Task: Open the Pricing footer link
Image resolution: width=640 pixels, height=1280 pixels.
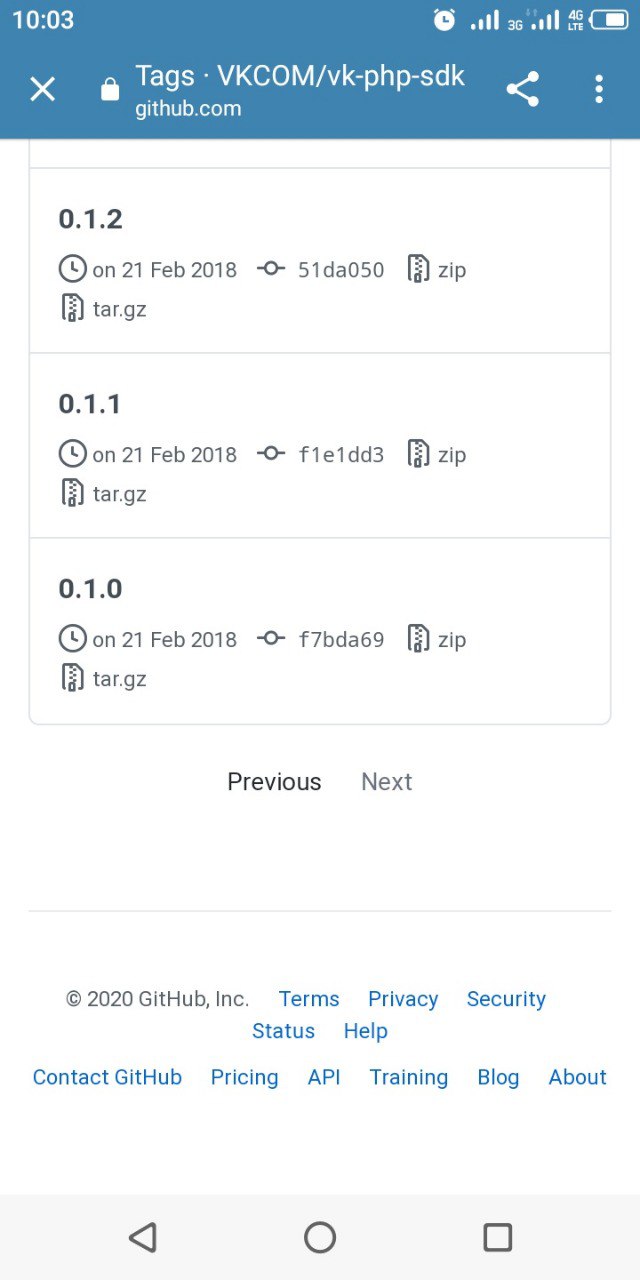Action: coord(244,1077)
